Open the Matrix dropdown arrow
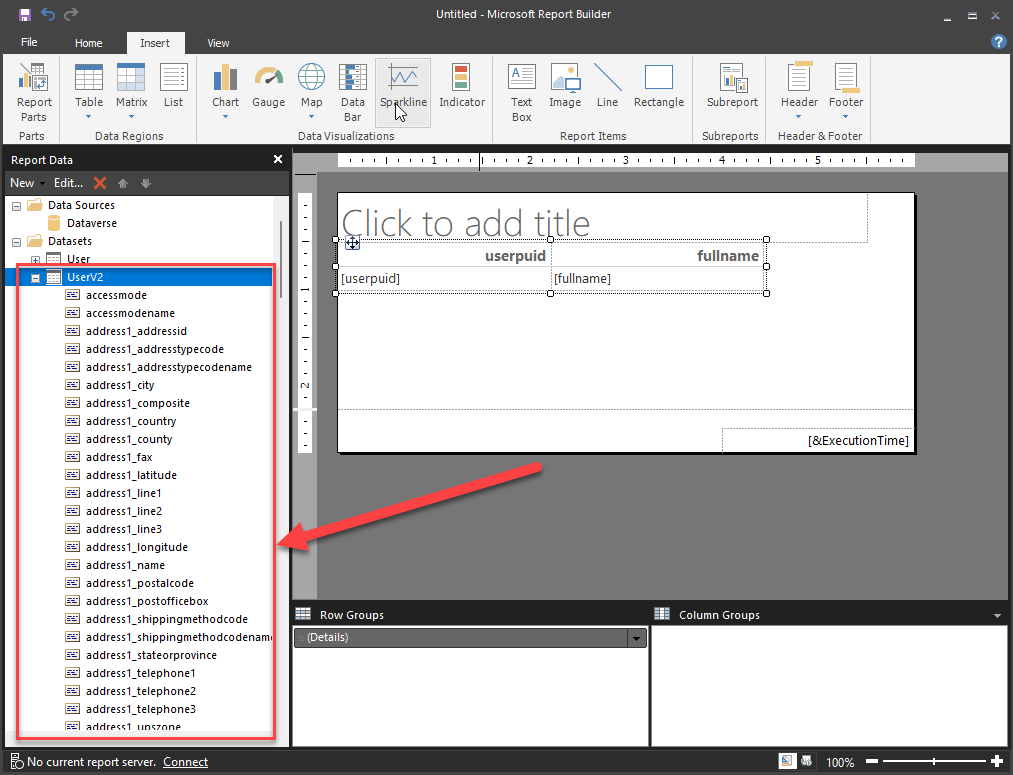Image resolution: width=1013 pixels, height=775 pixels. pos(131,117)
